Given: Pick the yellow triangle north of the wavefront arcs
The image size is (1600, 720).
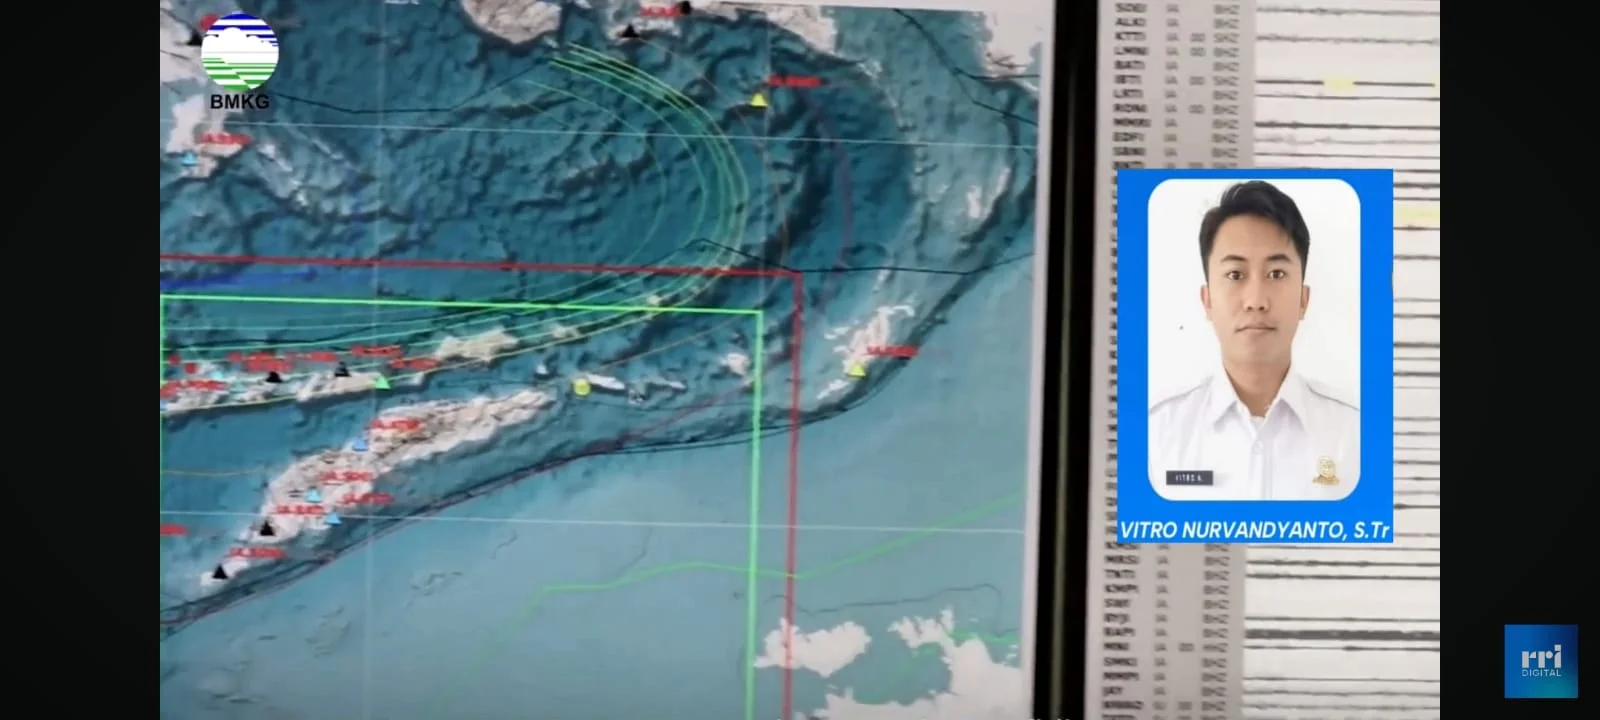Looking at the screenshot, I should click(759, 99).
